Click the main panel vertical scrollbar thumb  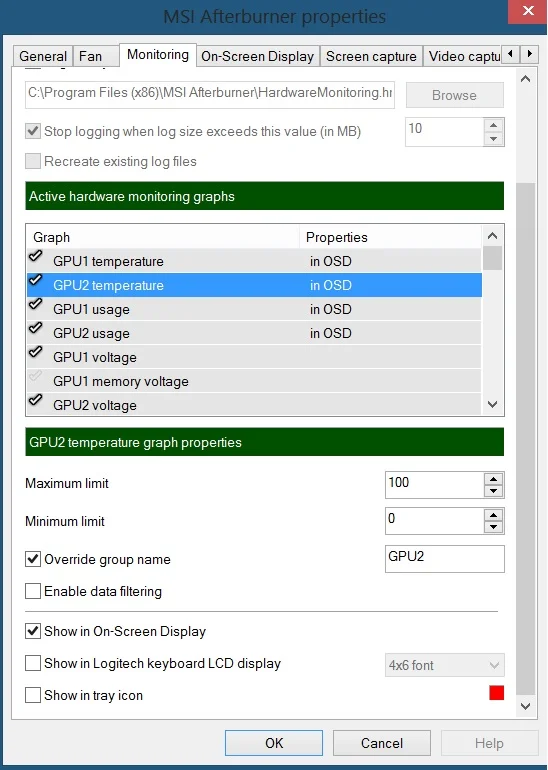[x=525, y=440]
